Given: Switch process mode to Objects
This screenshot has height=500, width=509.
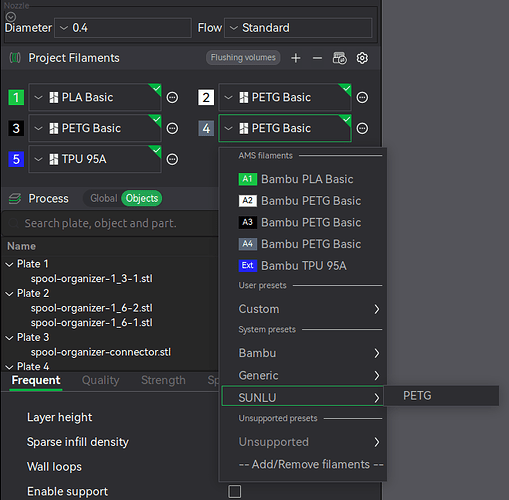Looking at the screenshot, I should [x=142, y=198].
